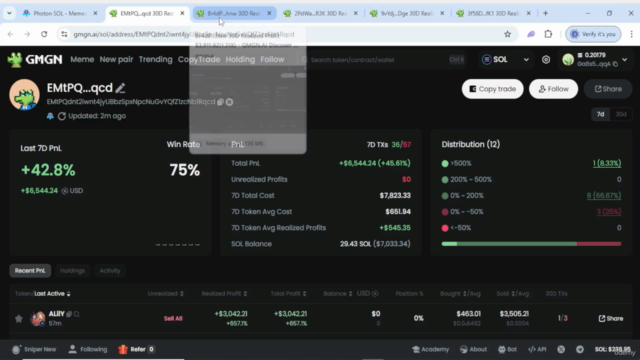Open About in footer
The width and height of the screenshot is (640, 360).
click(473, 349)
